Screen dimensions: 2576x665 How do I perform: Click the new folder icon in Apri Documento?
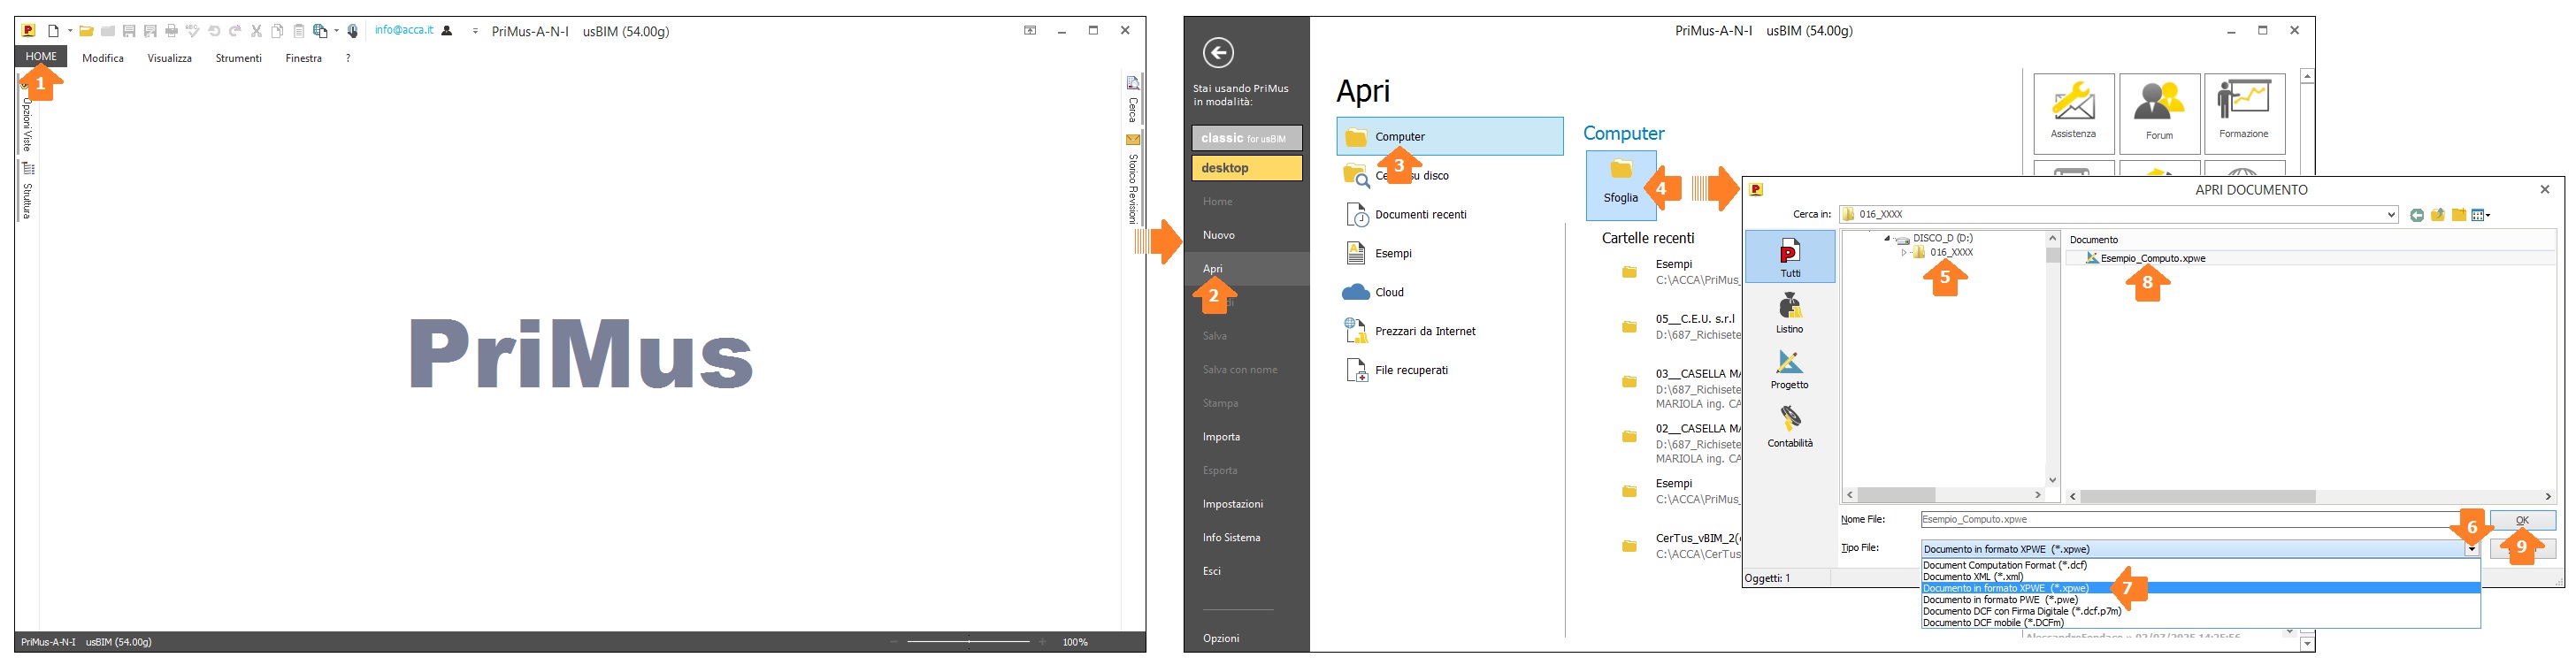point(2458,215)
